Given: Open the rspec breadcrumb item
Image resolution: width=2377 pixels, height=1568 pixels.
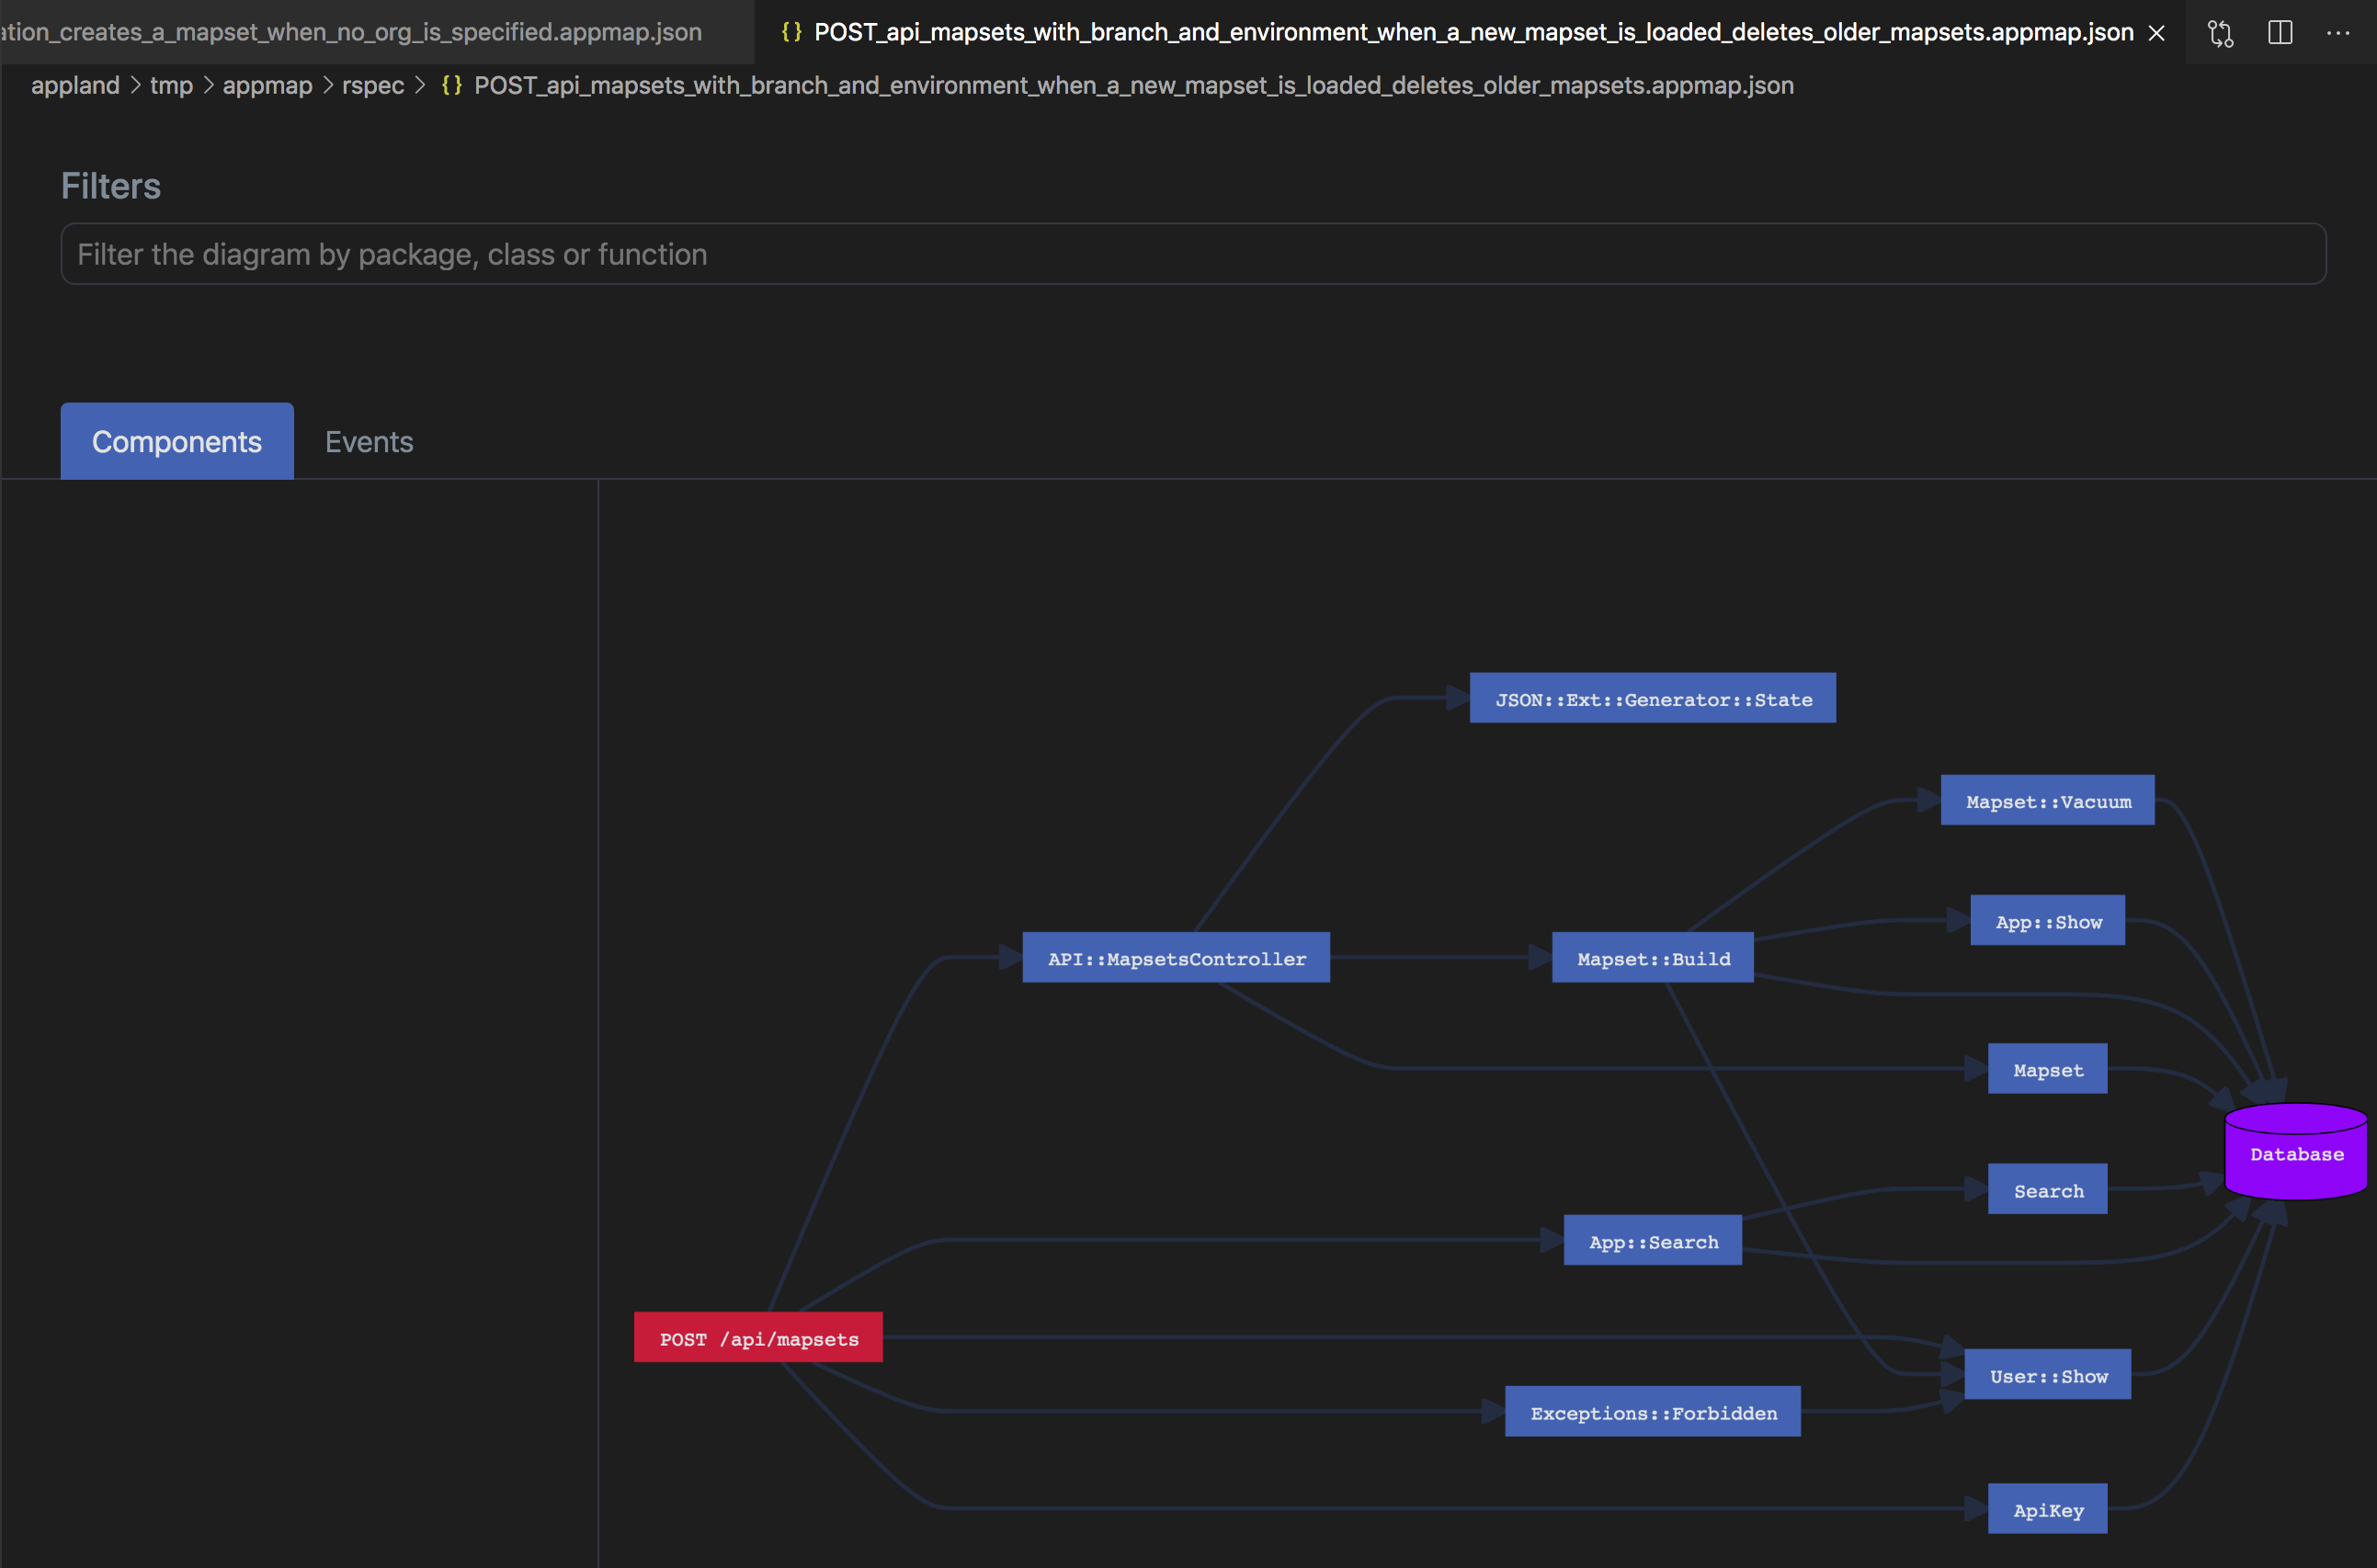Looking at the screenshot, I should click(373, 85).
